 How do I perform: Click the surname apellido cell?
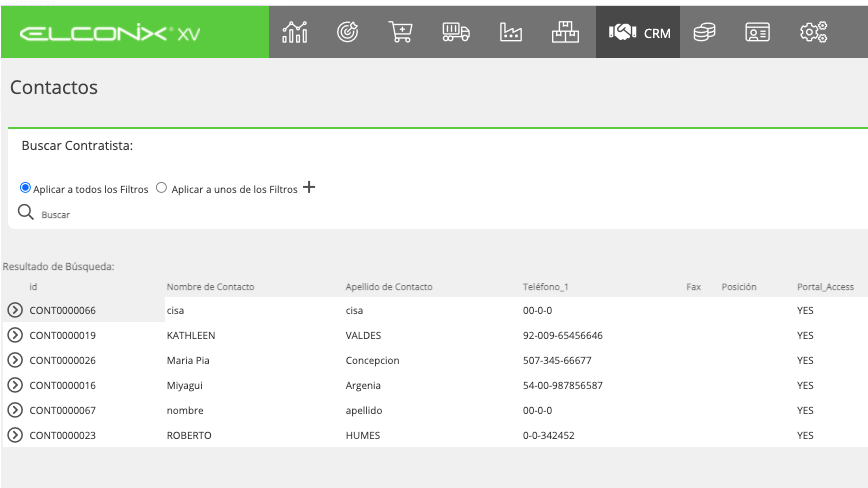coord(364,411)
